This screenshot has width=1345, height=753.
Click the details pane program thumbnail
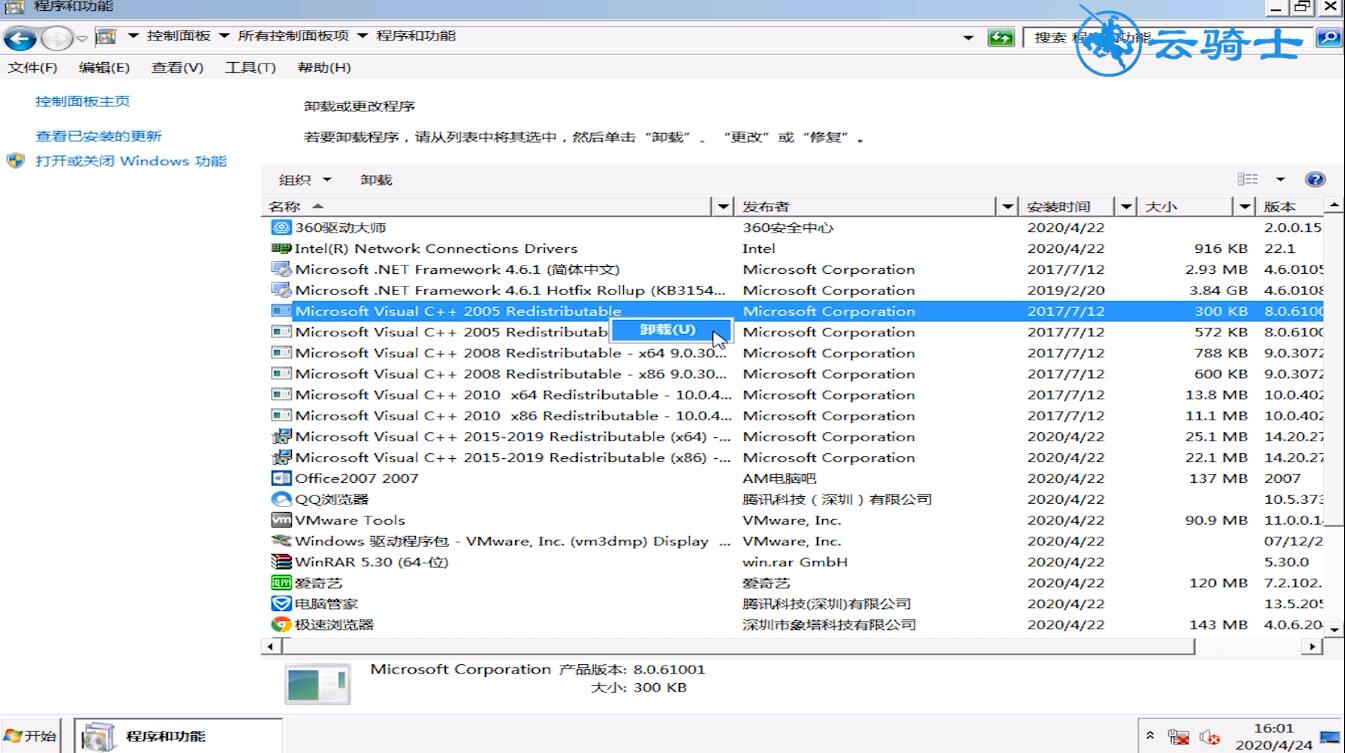317,685
